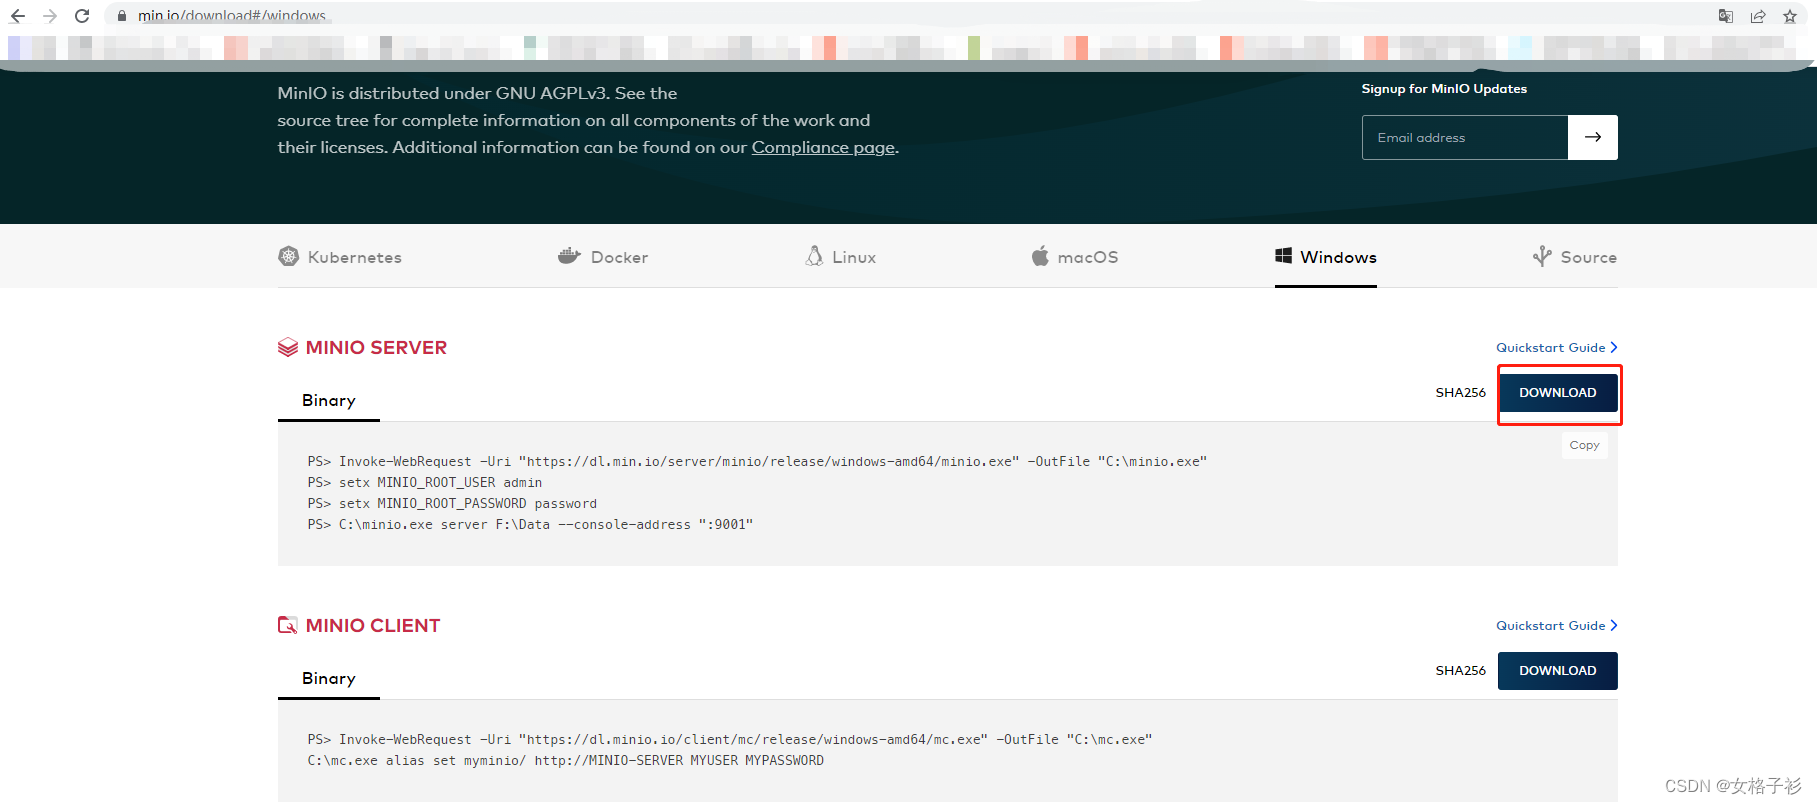Click the Docker whale icon
Image resolution: width=1817 pixels, height=804 pixels.
[x=569, y=256]
